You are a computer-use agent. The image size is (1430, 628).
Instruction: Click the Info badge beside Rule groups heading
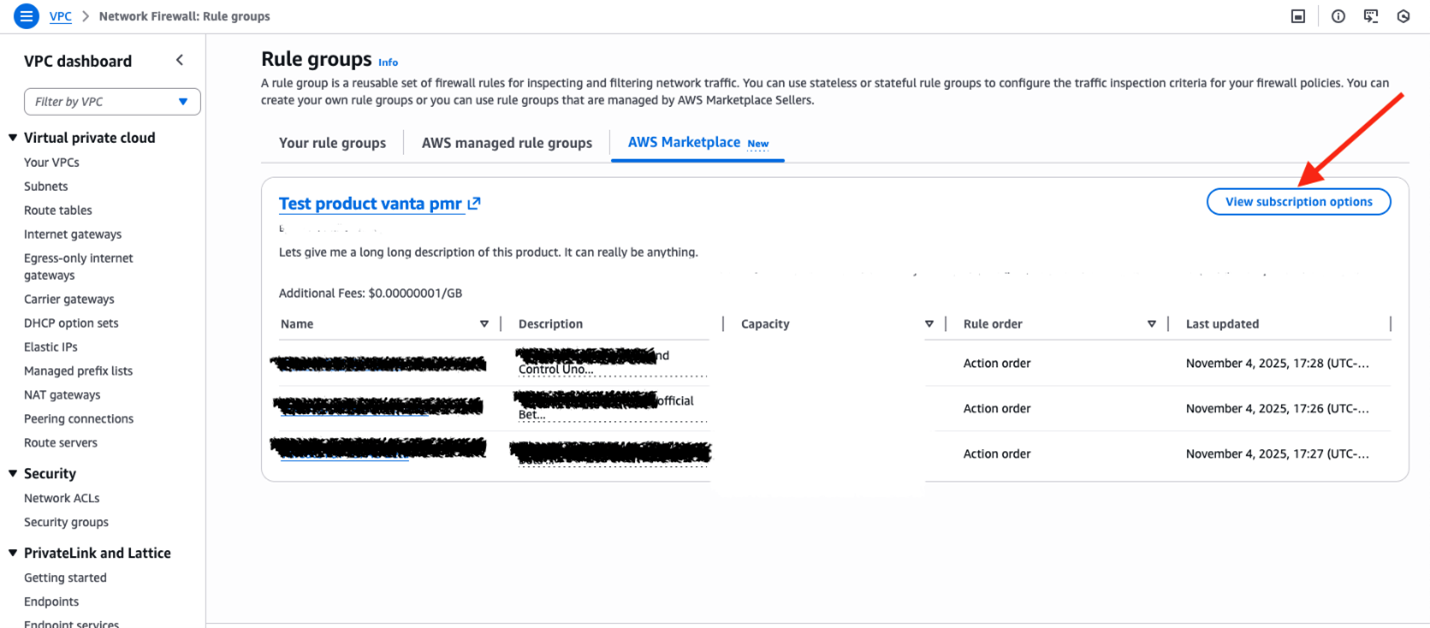[x=388, y=61]
